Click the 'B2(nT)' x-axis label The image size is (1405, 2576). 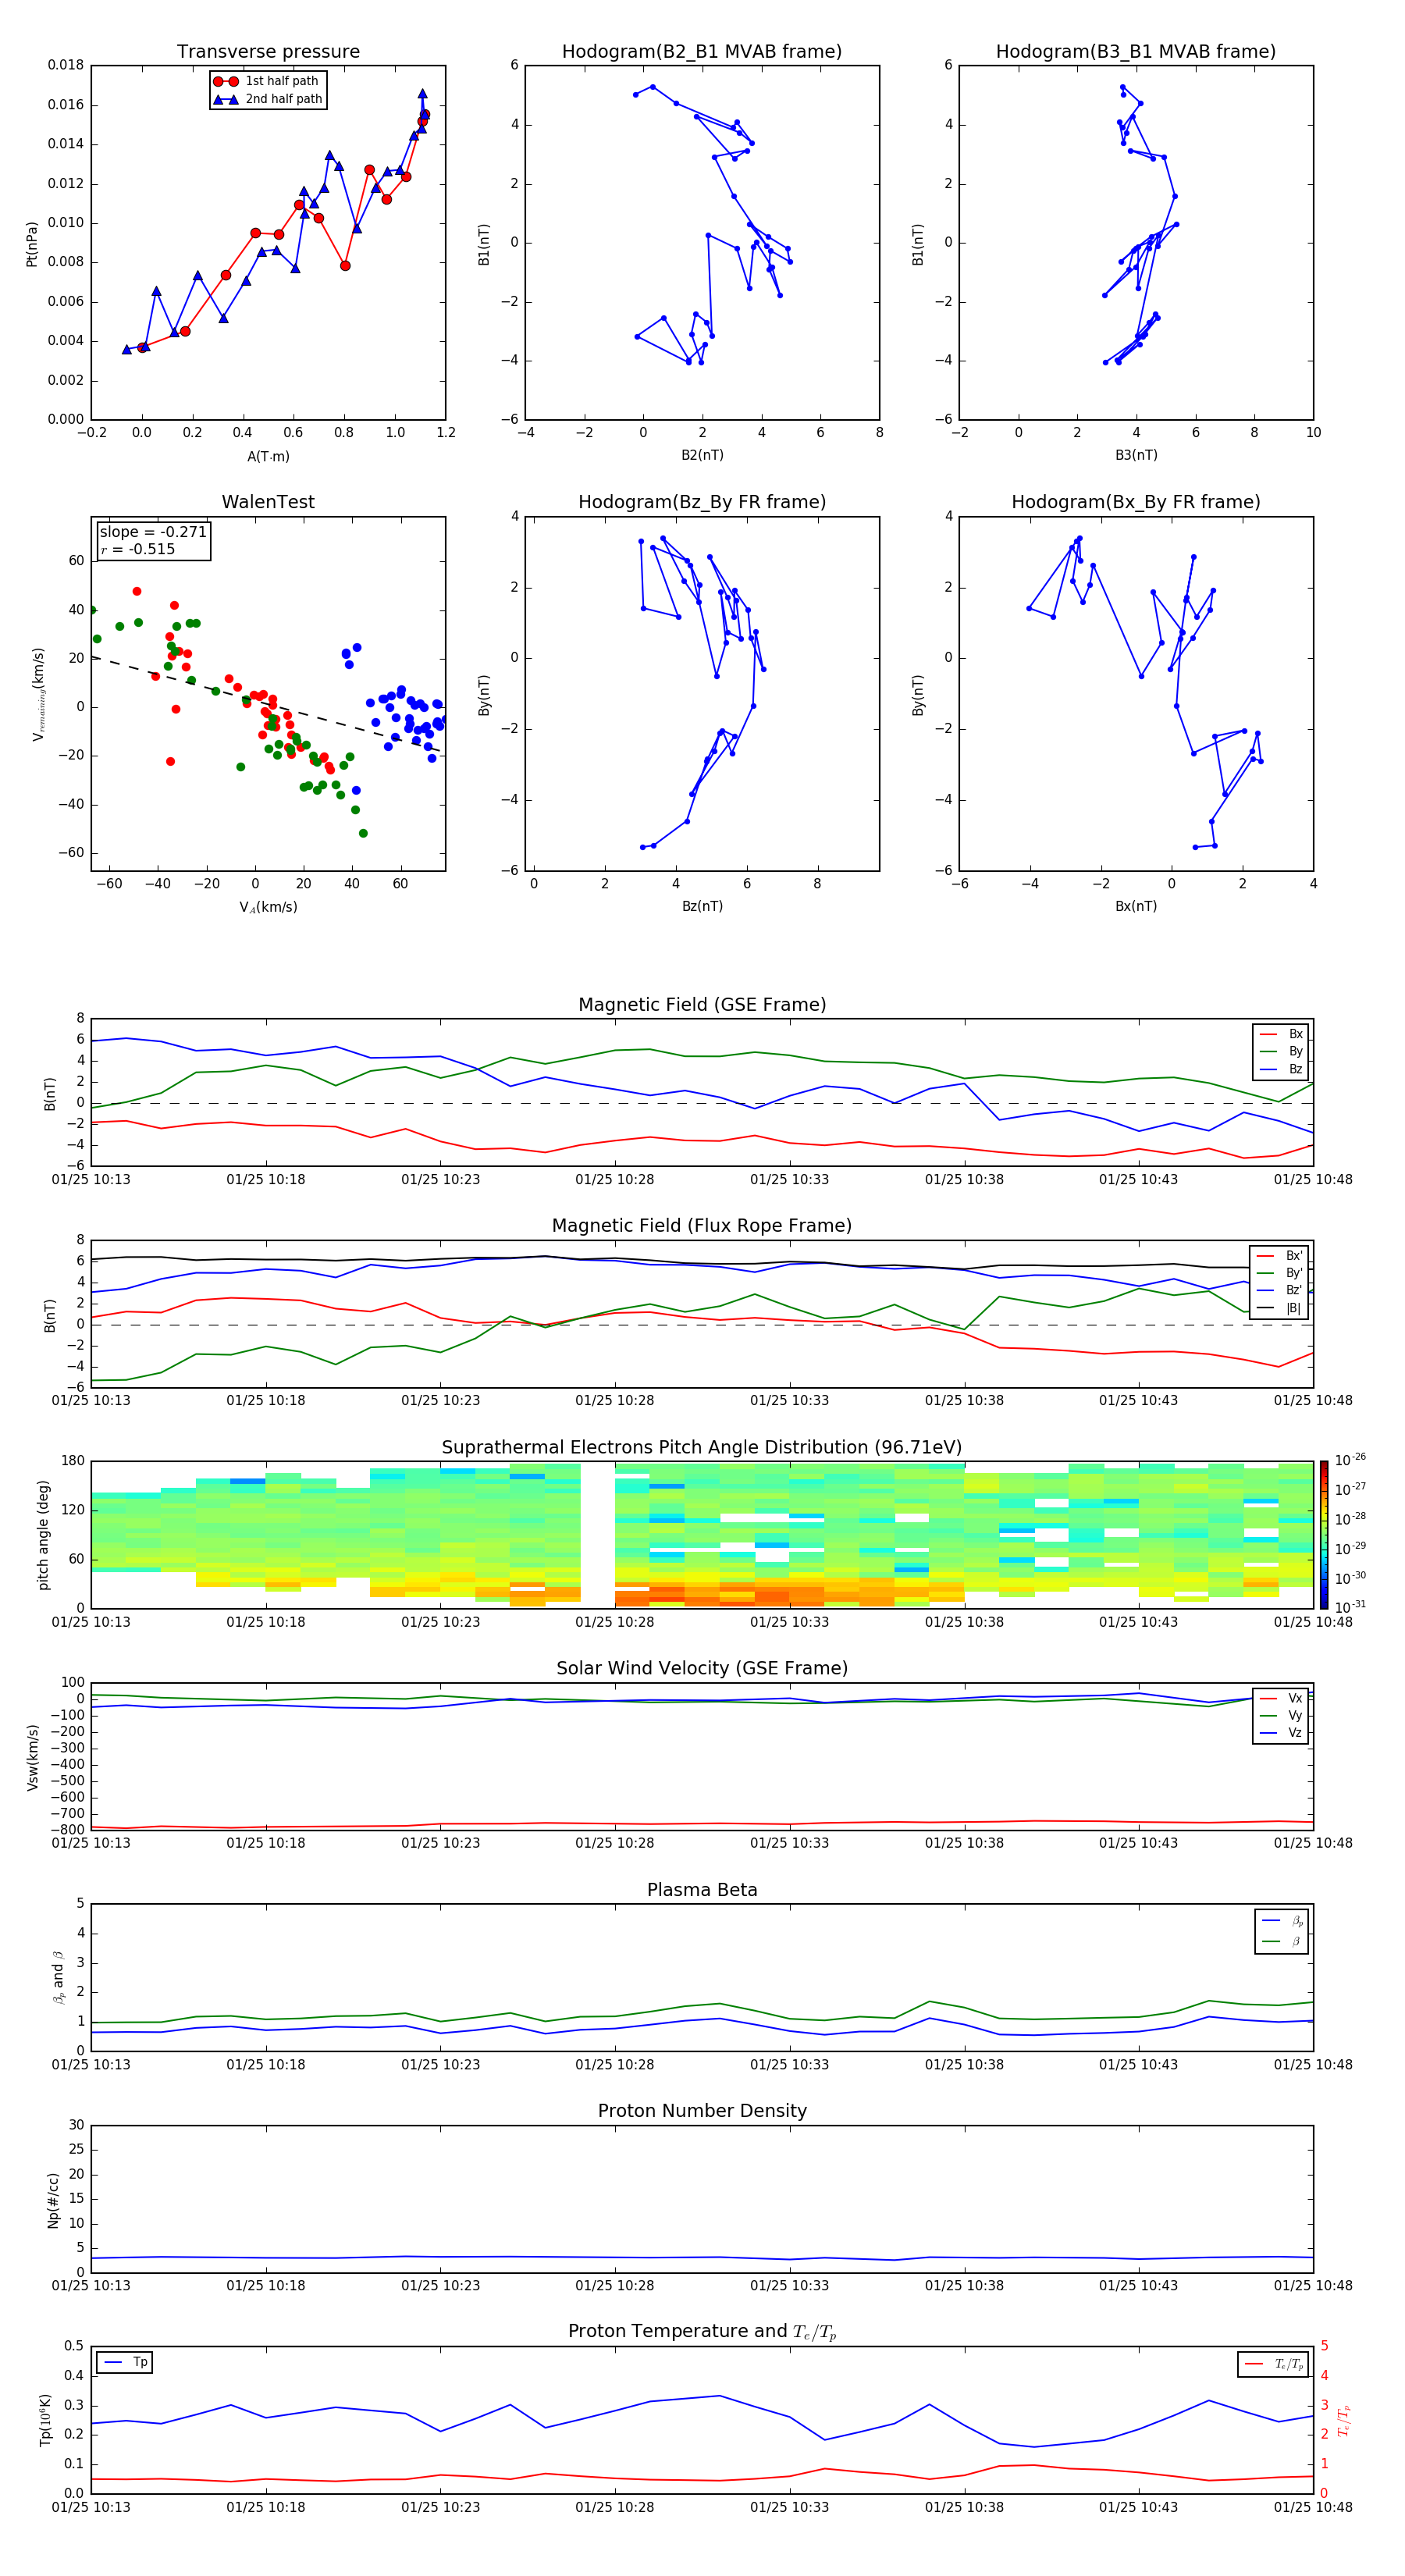coord(702,455)
